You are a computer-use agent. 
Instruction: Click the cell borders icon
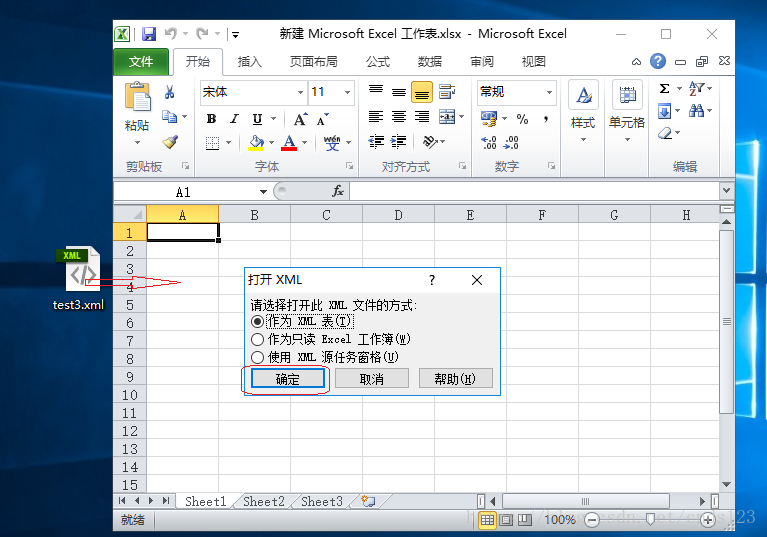[x=212, y=143]
